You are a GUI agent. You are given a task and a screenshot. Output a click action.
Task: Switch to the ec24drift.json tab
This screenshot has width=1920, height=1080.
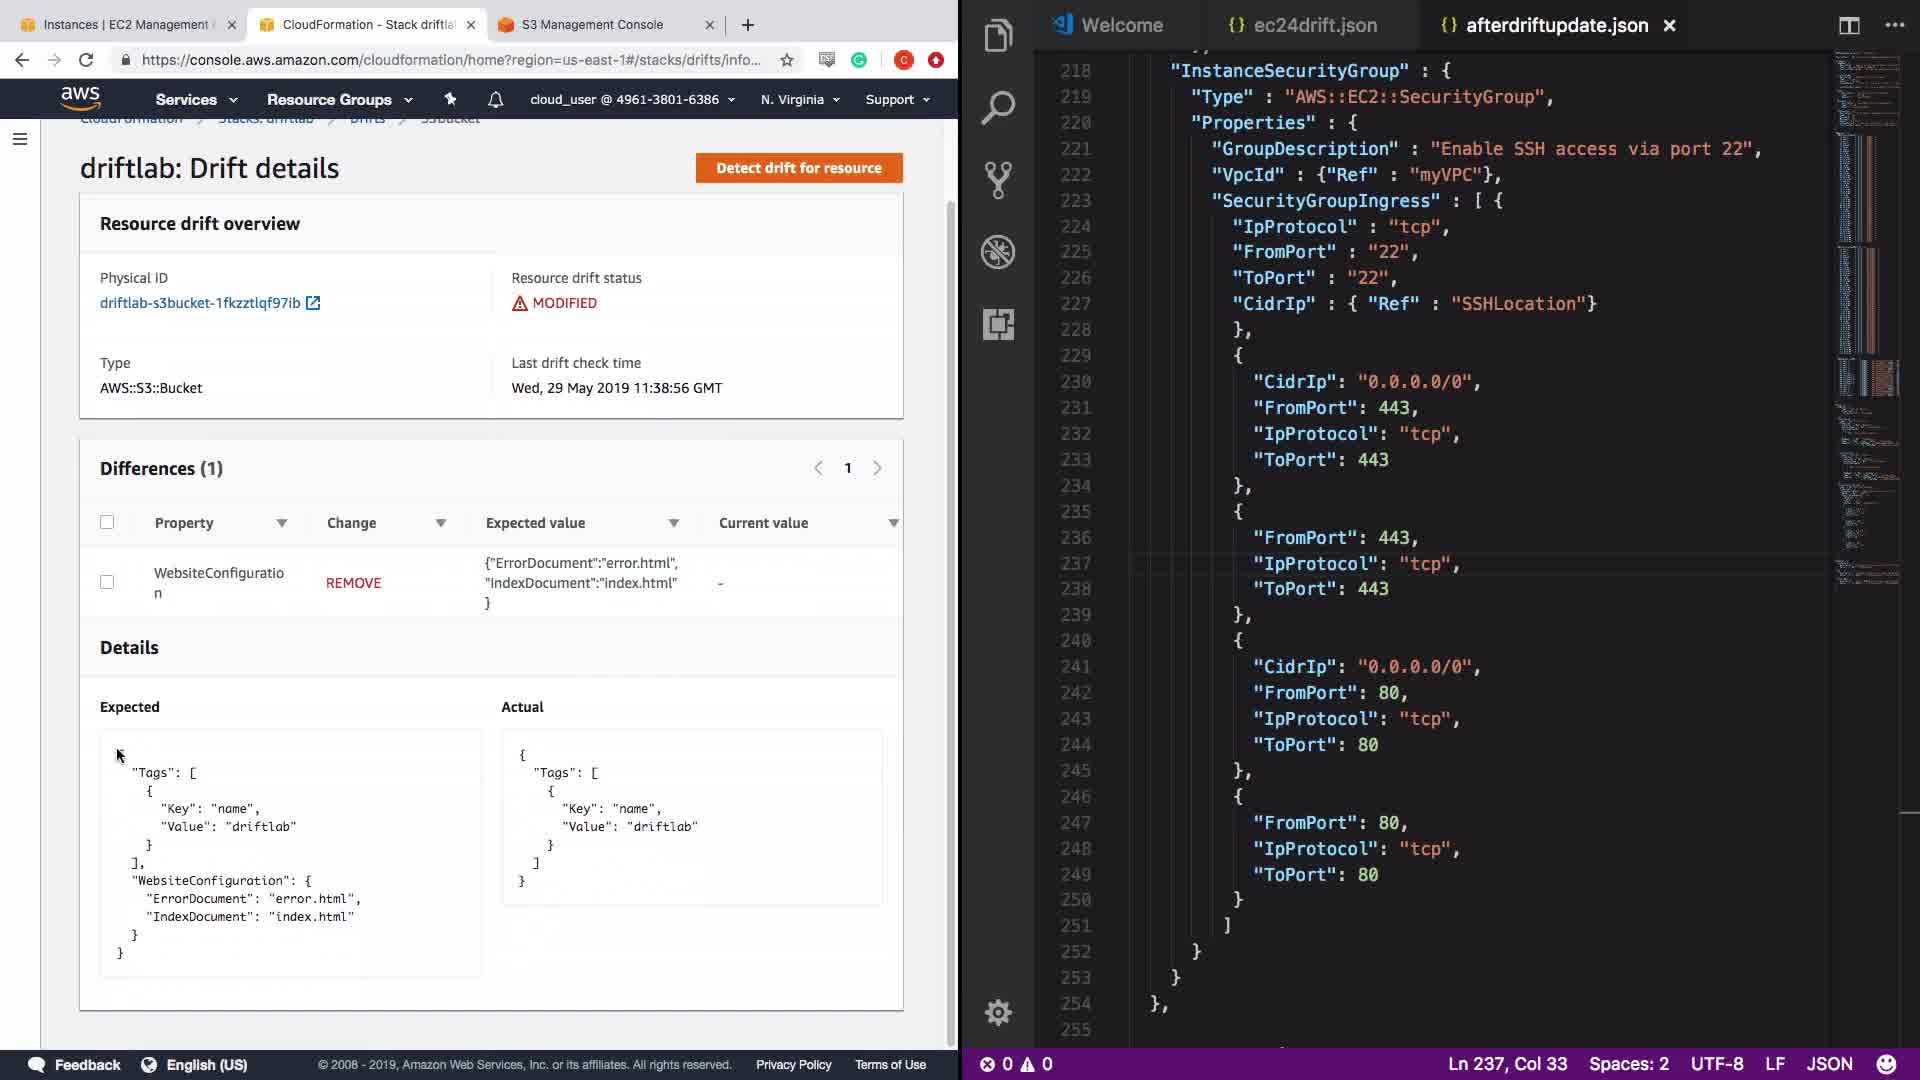click(1314, 25)
